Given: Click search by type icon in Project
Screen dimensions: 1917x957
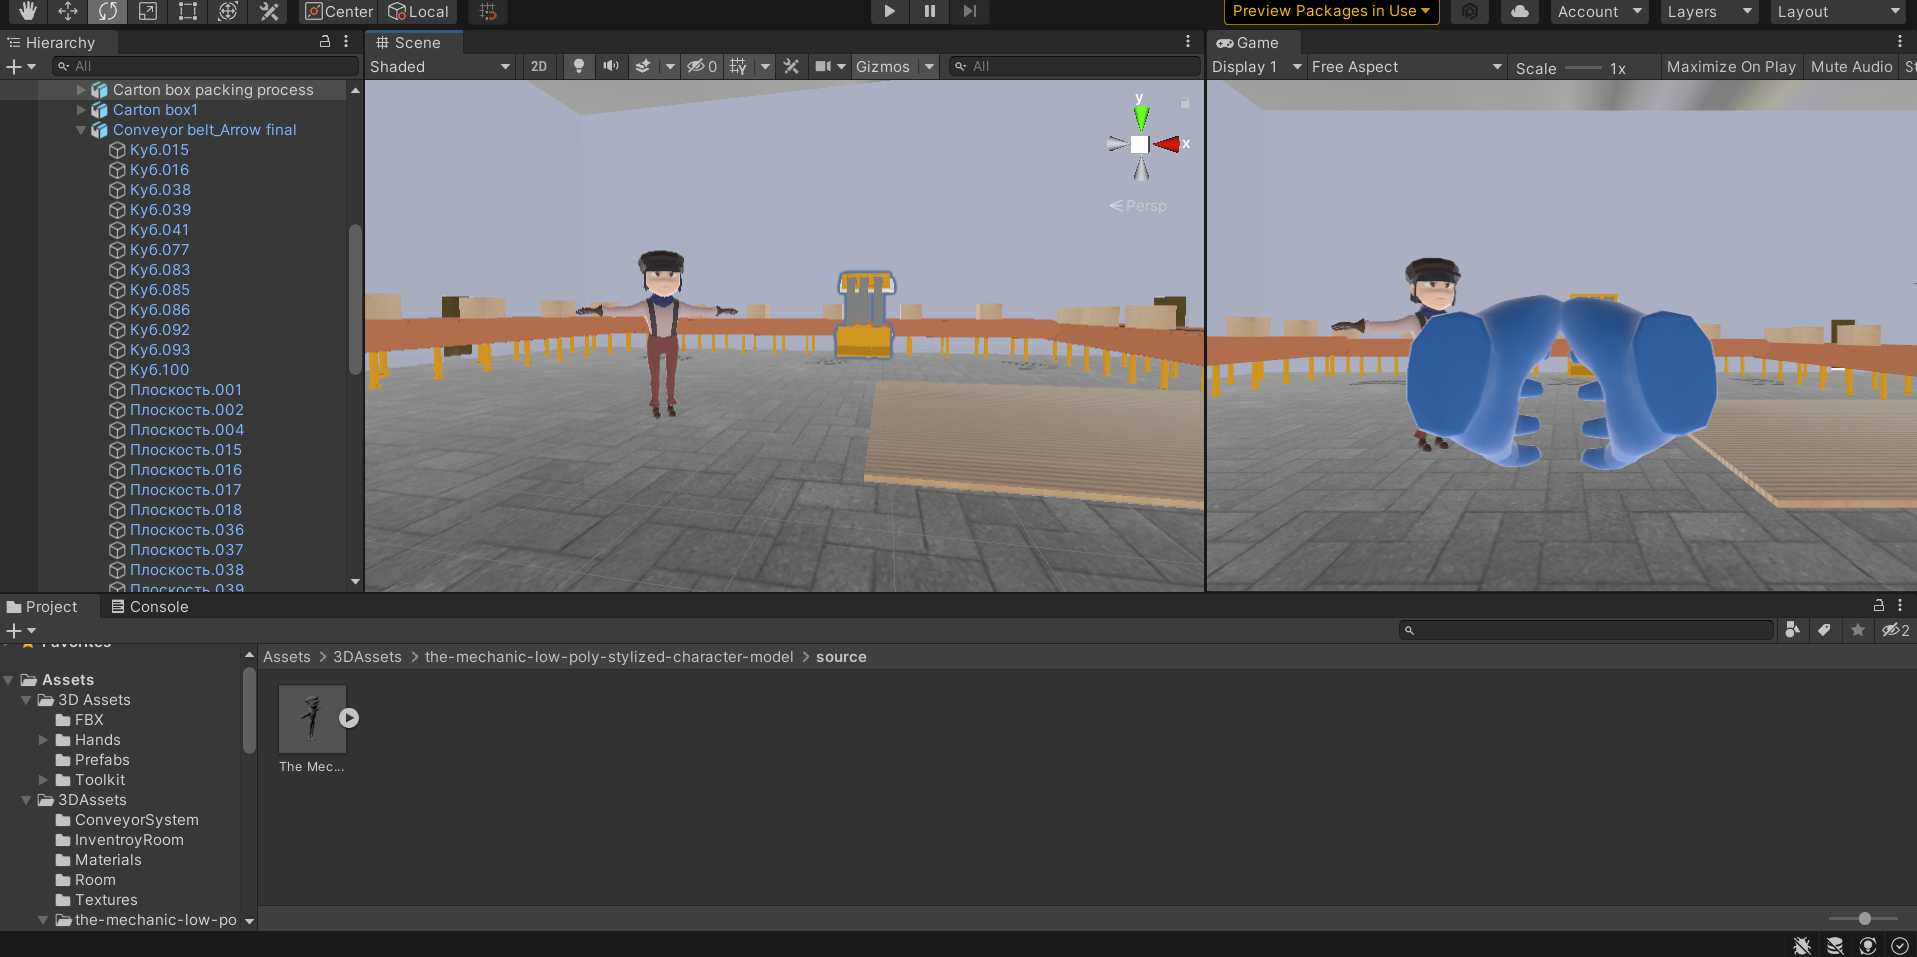Looking at the screenshot, I should coord(1792,630).
